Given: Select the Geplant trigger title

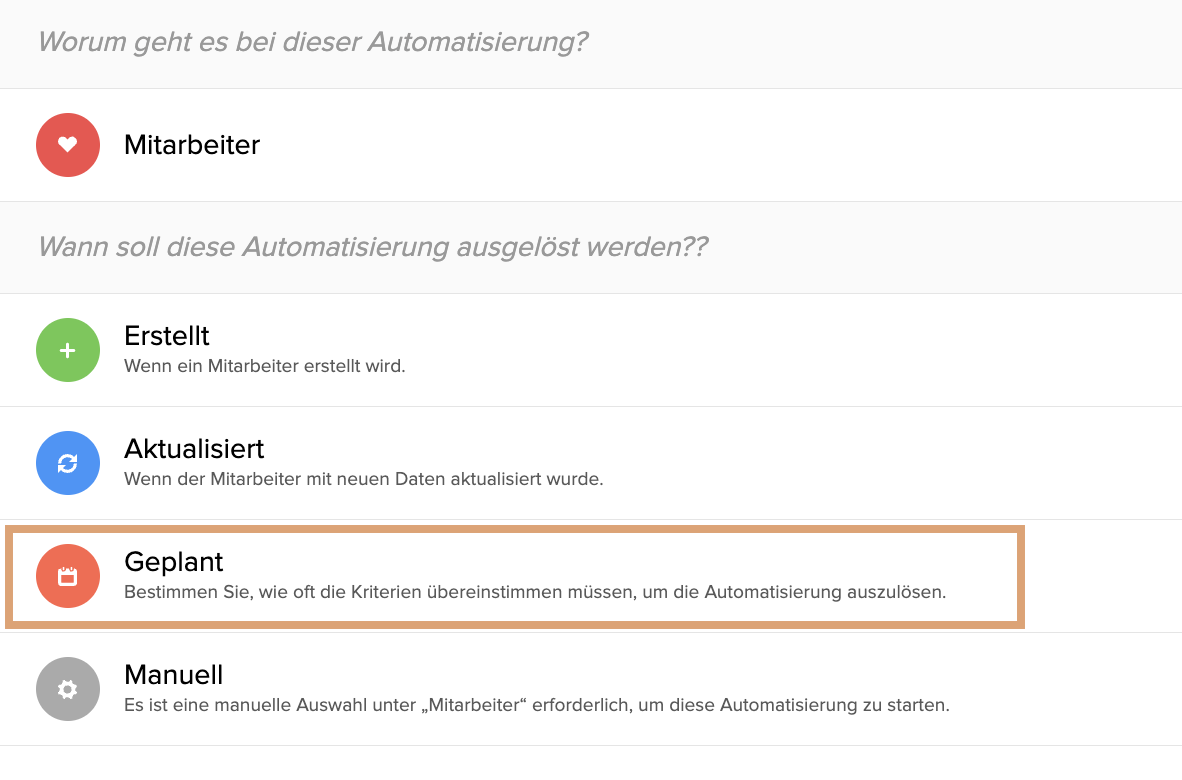Looking at the screenshot, I should pyautogui.click(x=173, y=562).
